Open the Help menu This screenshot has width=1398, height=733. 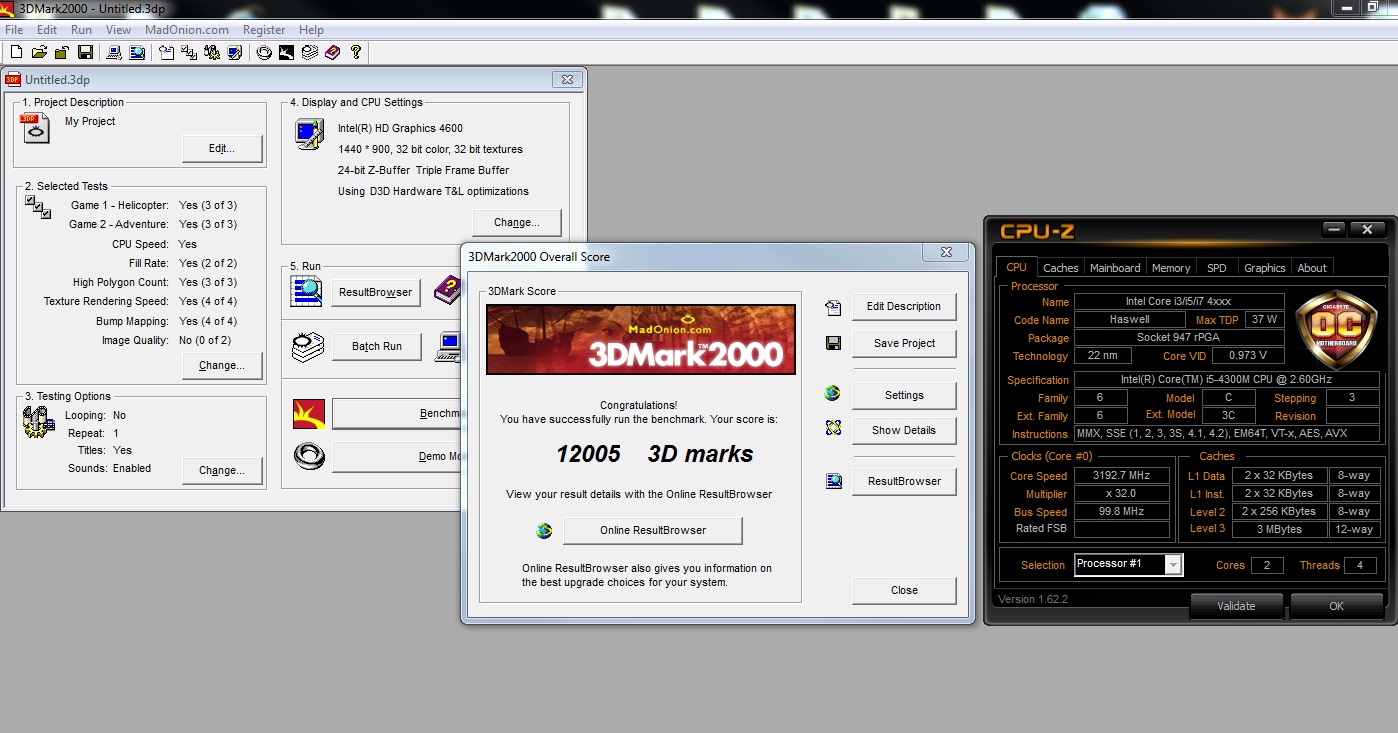tap(311, 30)
